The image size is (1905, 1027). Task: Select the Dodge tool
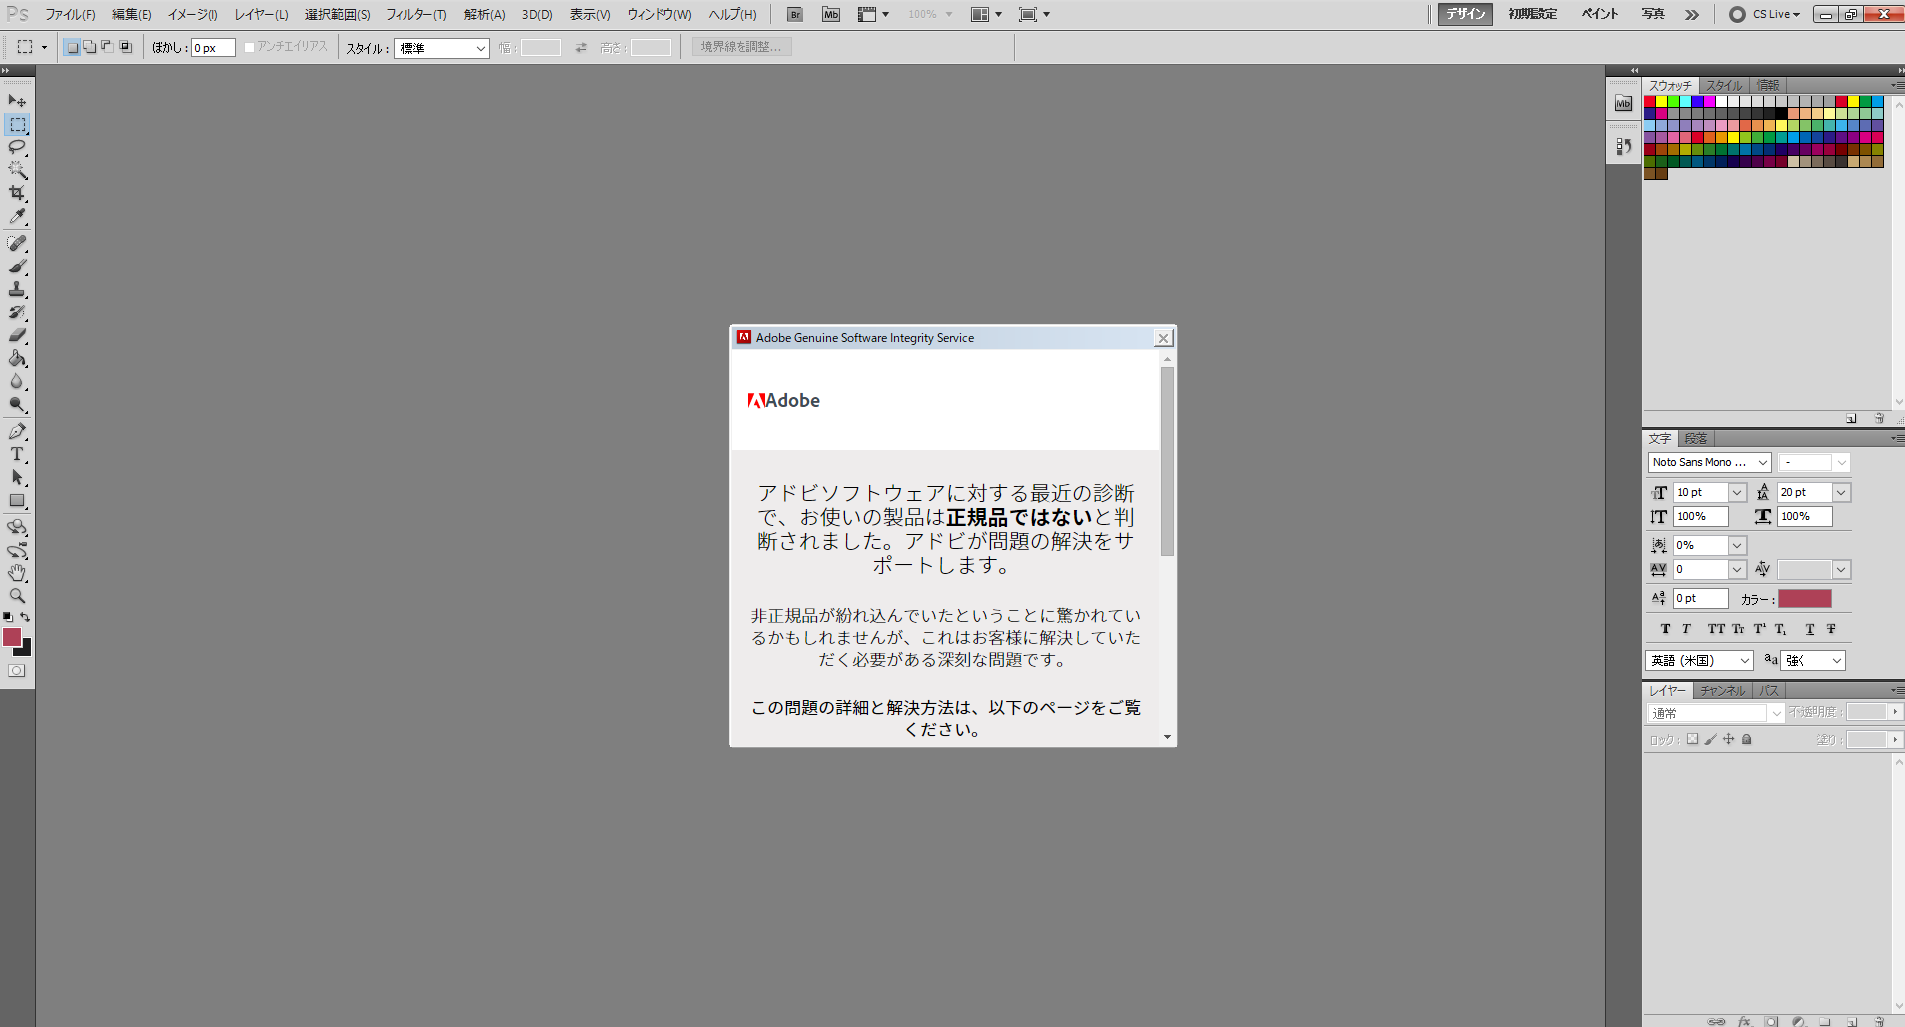[x=17, y=404]
